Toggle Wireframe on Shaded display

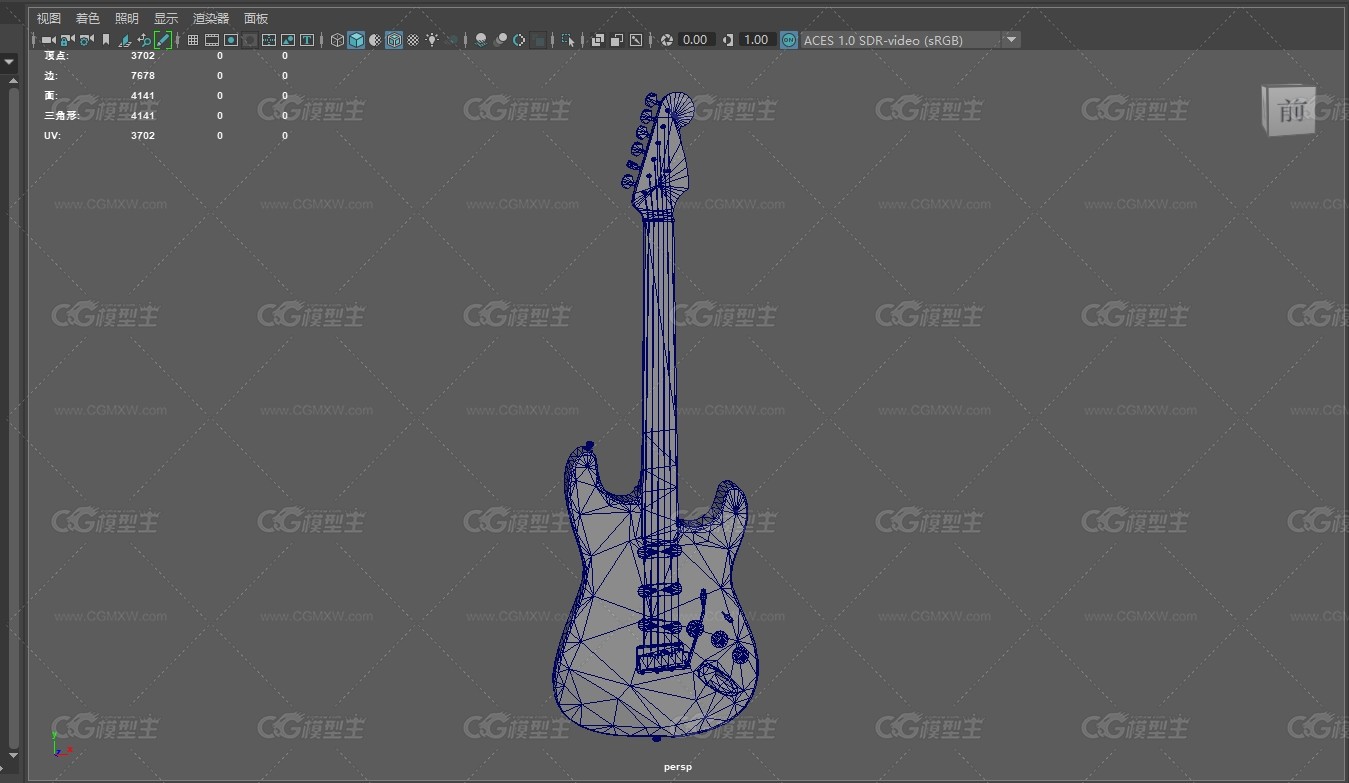[x=394, y=40]
